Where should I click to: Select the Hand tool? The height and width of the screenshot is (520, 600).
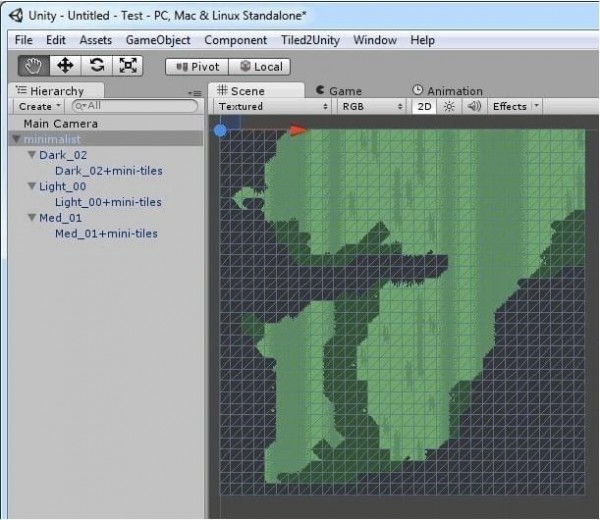point(35,66)
